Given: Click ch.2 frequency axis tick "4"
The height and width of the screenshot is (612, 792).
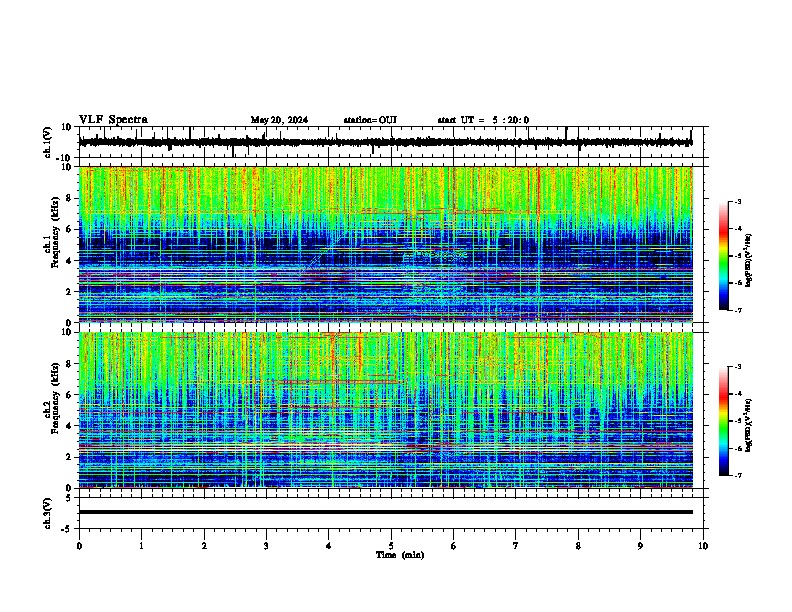Looking at the screenshot, I should [69, 426].
